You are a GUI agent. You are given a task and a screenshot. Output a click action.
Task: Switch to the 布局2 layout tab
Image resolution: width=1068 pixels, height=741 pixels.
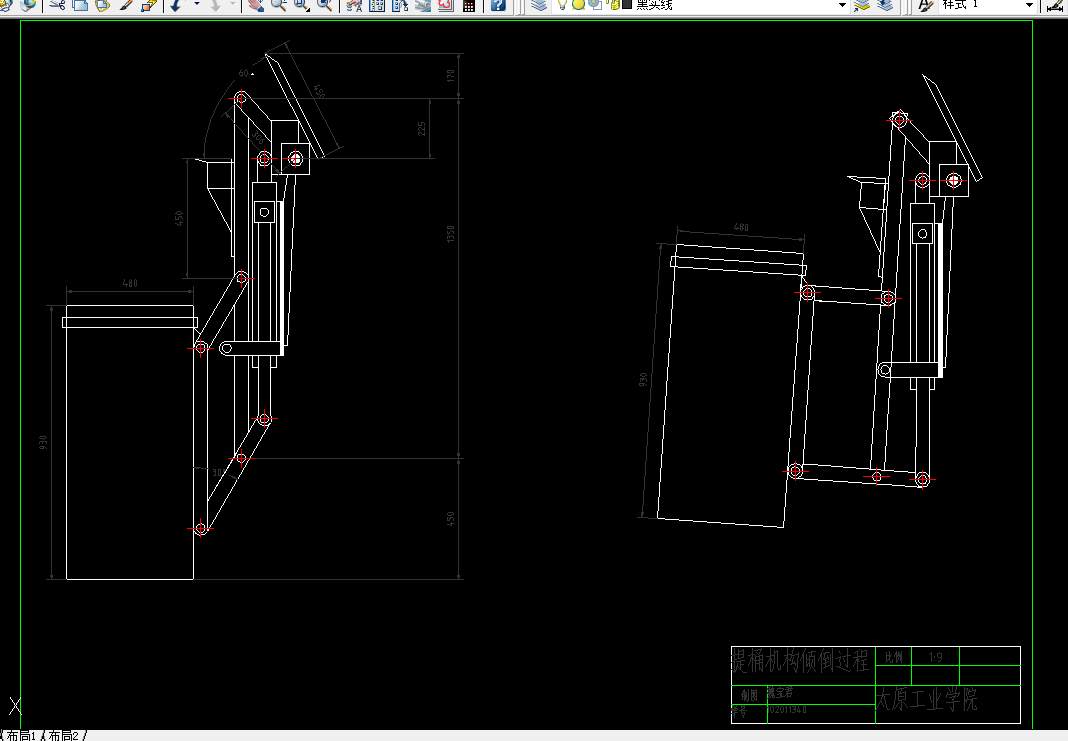pos(63,736)
